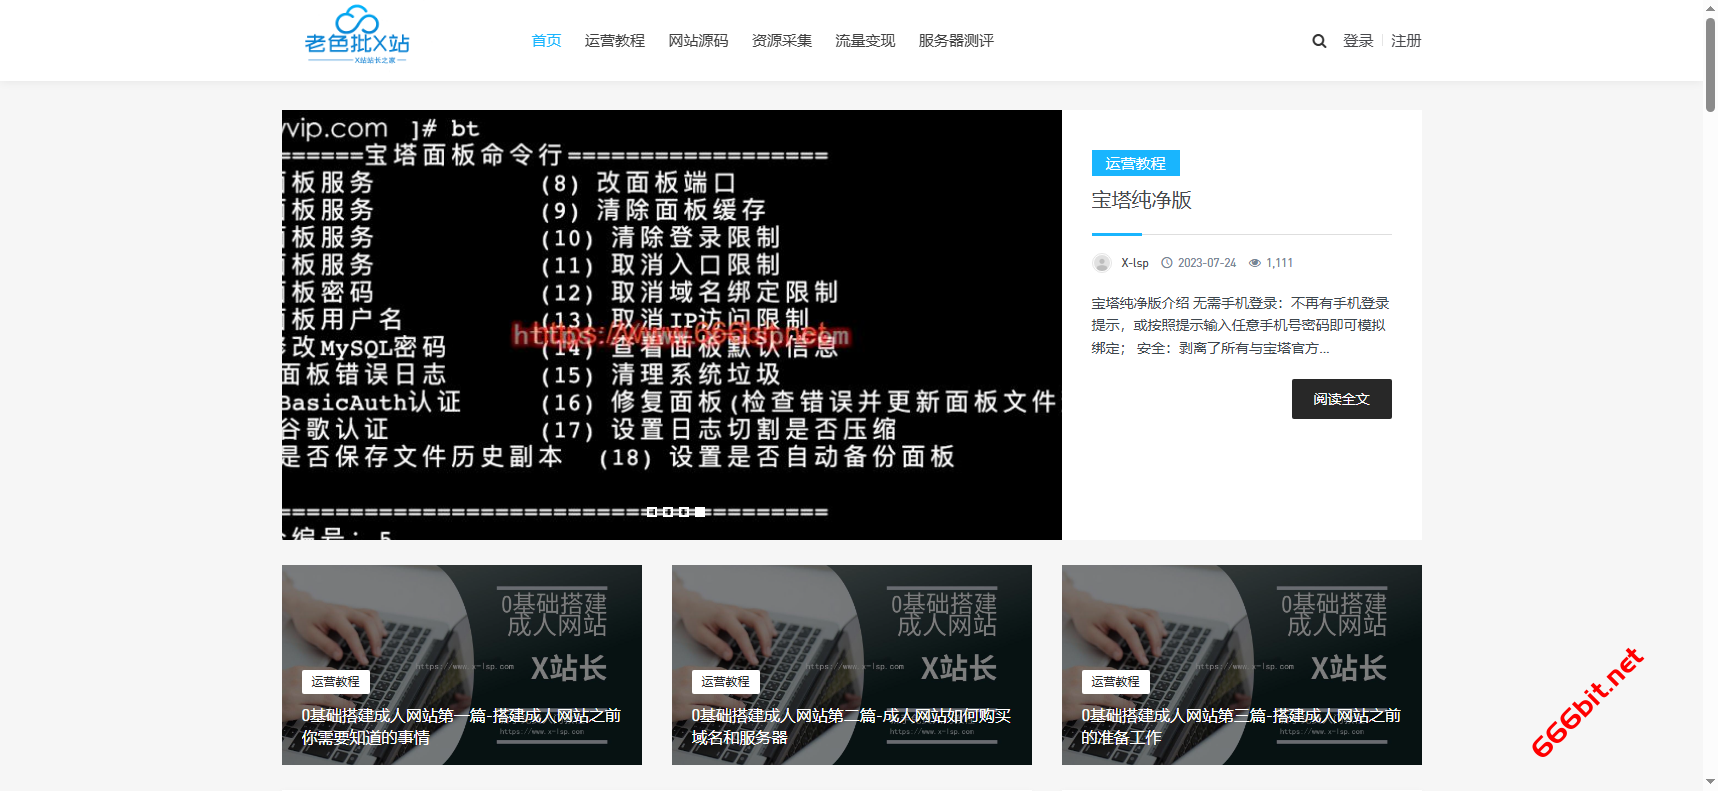Select the fourth, filled carousel slide indicator
Screen dimensions: 1718x791
[700, 512]
